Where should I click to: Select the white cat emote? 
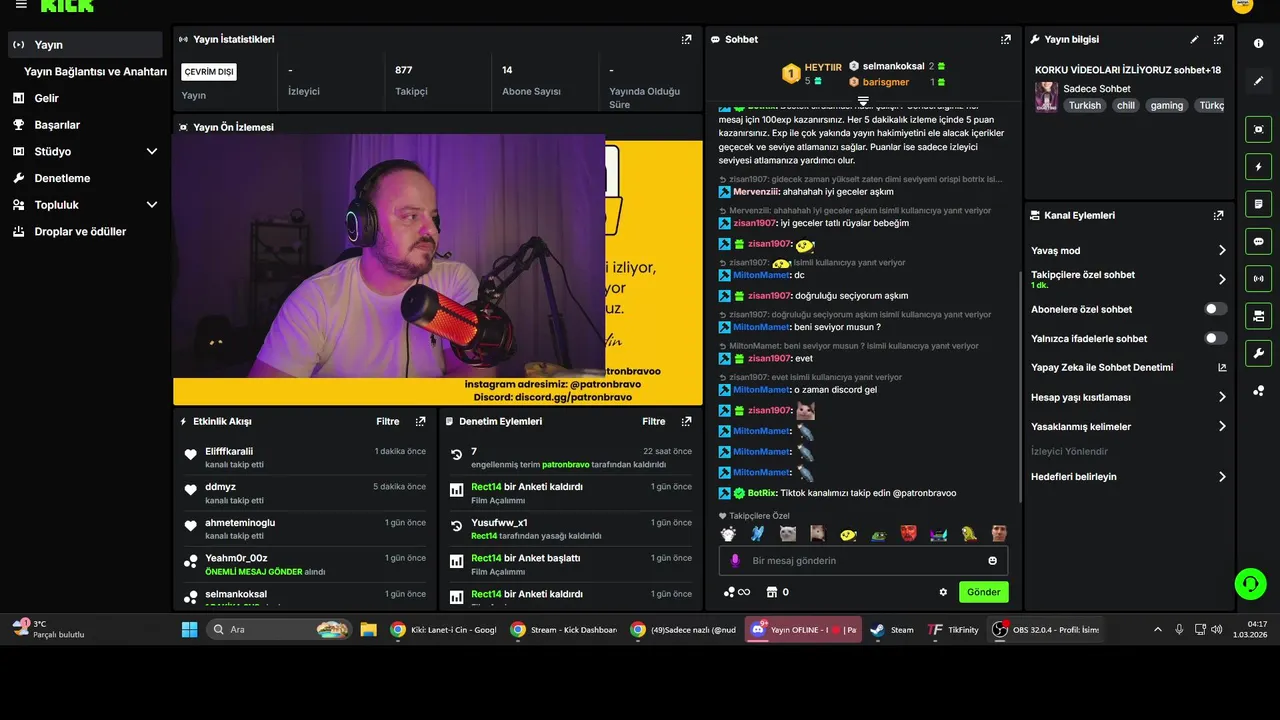788,534
